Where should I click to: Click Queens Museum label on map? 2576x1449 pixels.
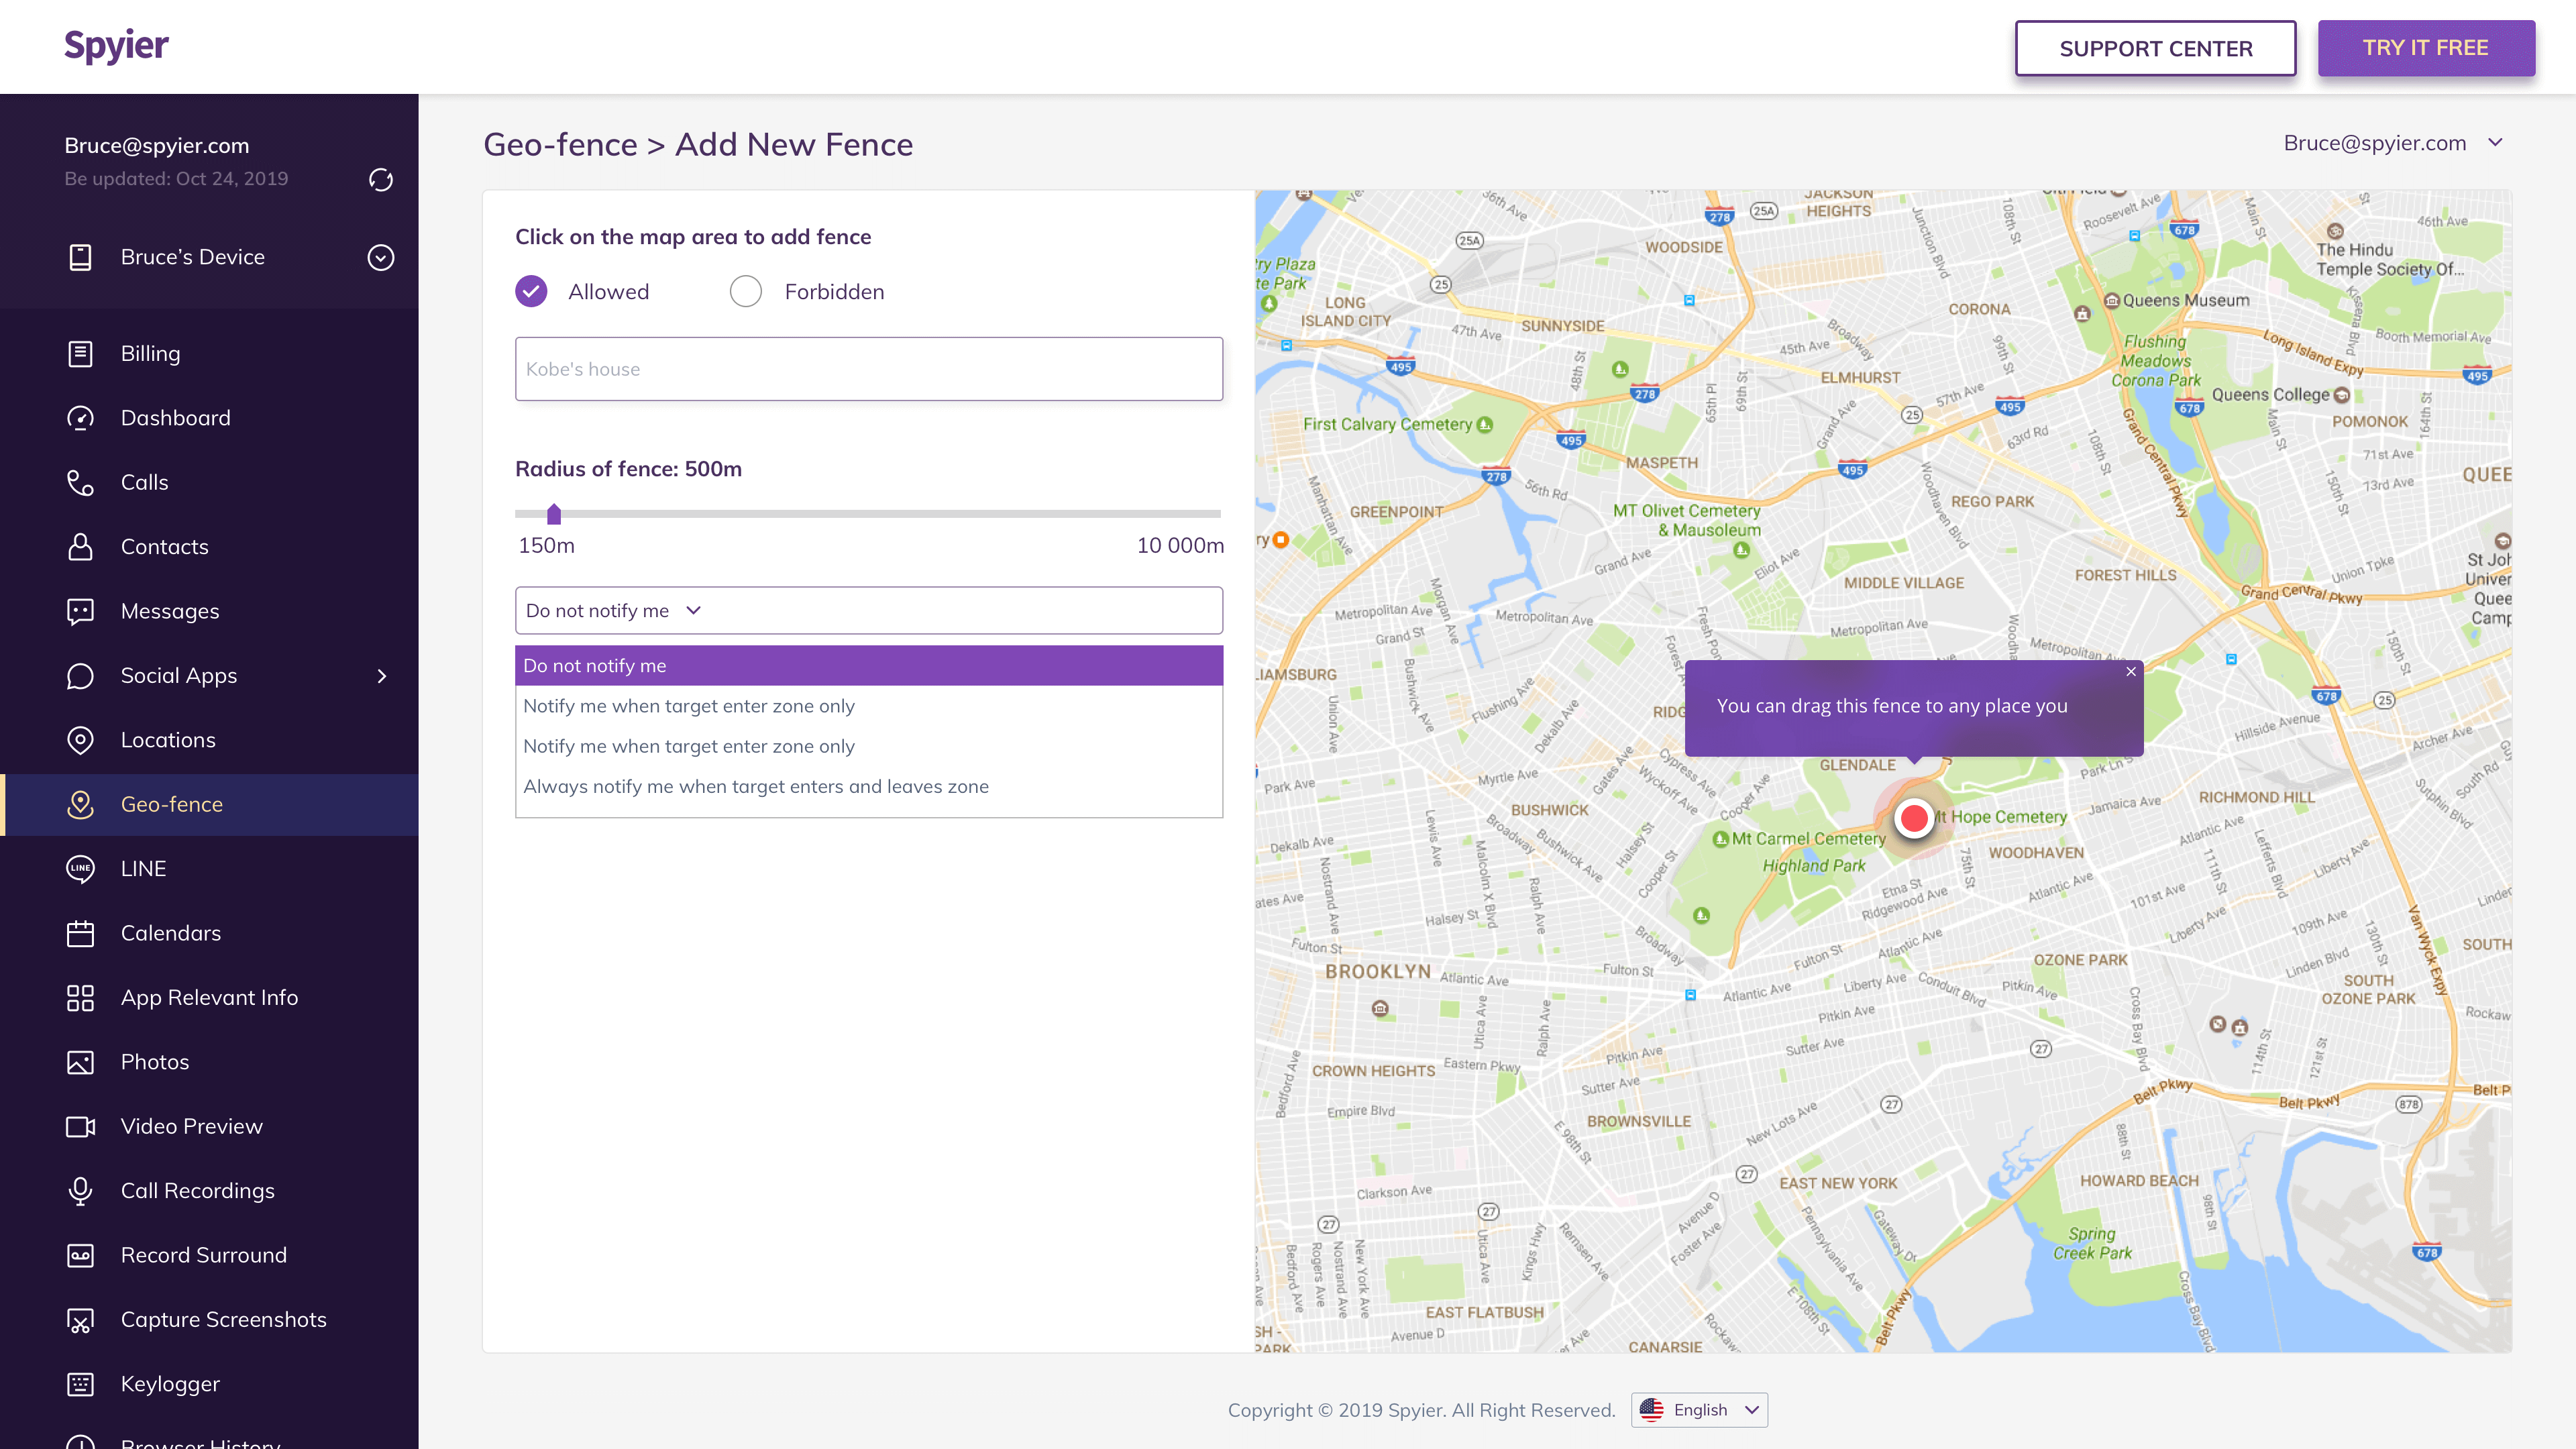tap(2186, 300)
